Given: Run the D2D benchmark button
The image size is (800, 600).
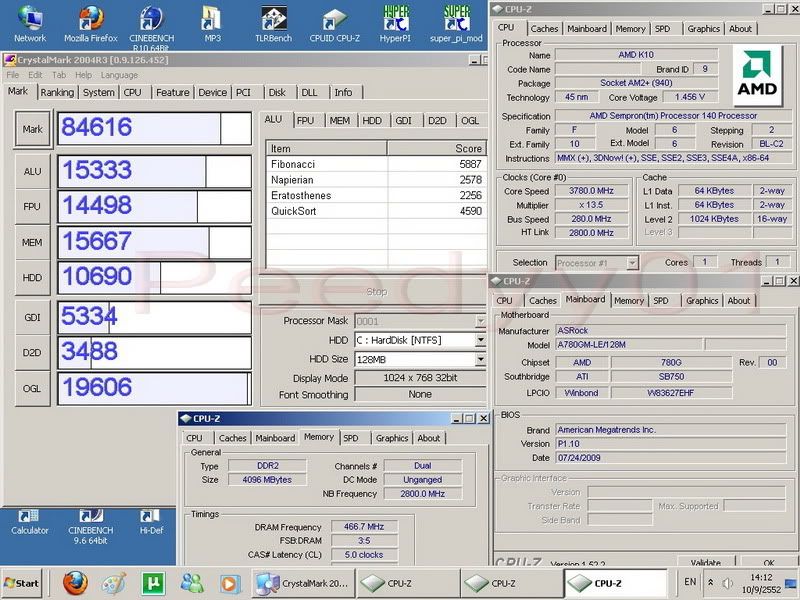Looking at the screenshot, I should [33, 353].
